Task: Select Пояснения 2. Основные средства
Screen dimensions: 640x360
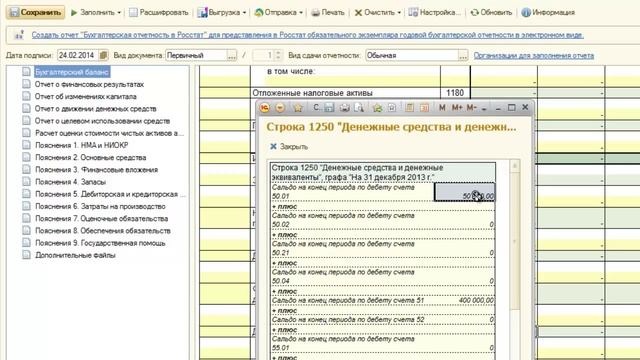Action: [x=91, y=158]
